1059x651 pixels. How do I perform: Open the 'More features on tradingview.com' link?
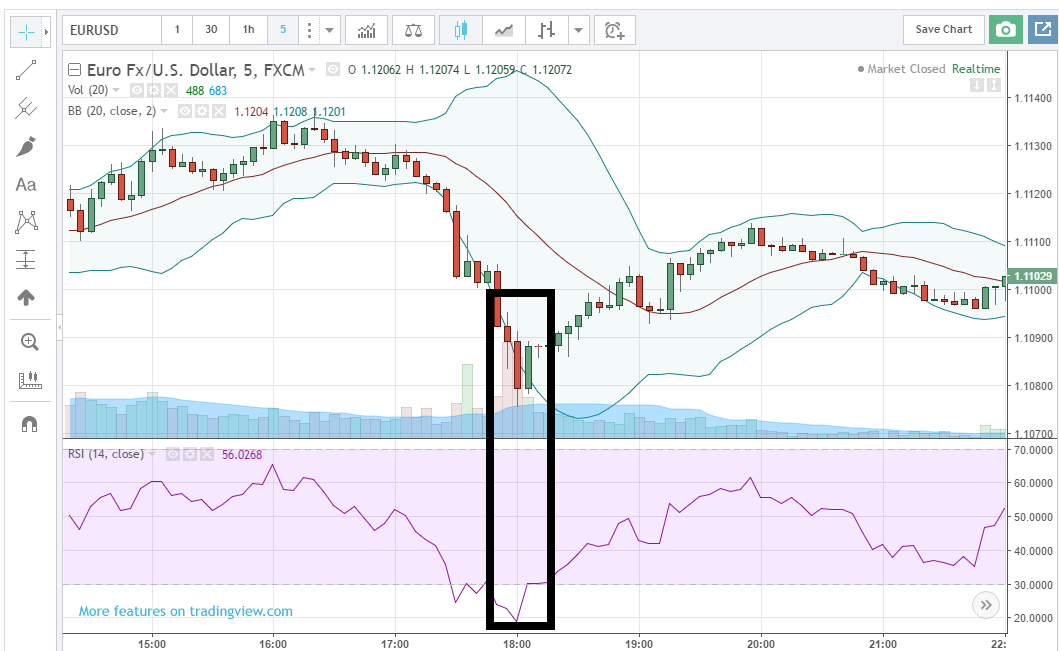[x=186, y=611]
